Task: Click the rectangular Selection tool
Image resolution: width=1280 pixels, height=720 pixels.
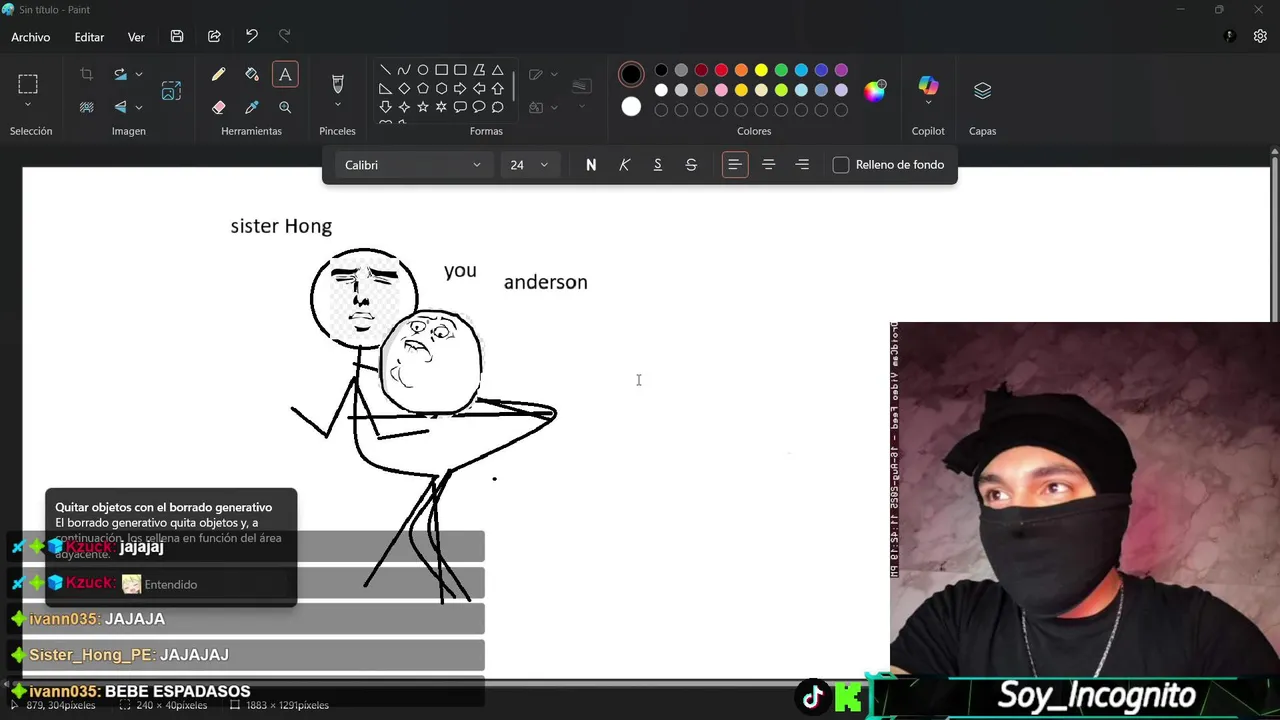Action: tap(28, 84)
